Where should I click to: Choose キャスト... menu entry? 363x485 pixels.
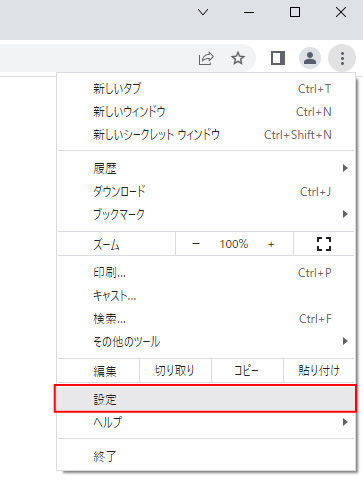coord(206,296)
